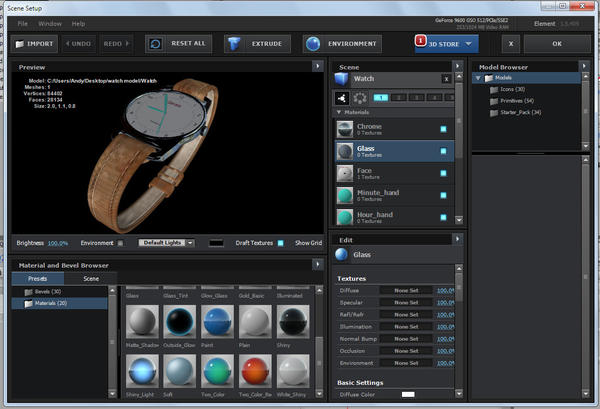The image size is (600, 409).
Task: Collapse the Materials section in Scene
Action: 339,112
